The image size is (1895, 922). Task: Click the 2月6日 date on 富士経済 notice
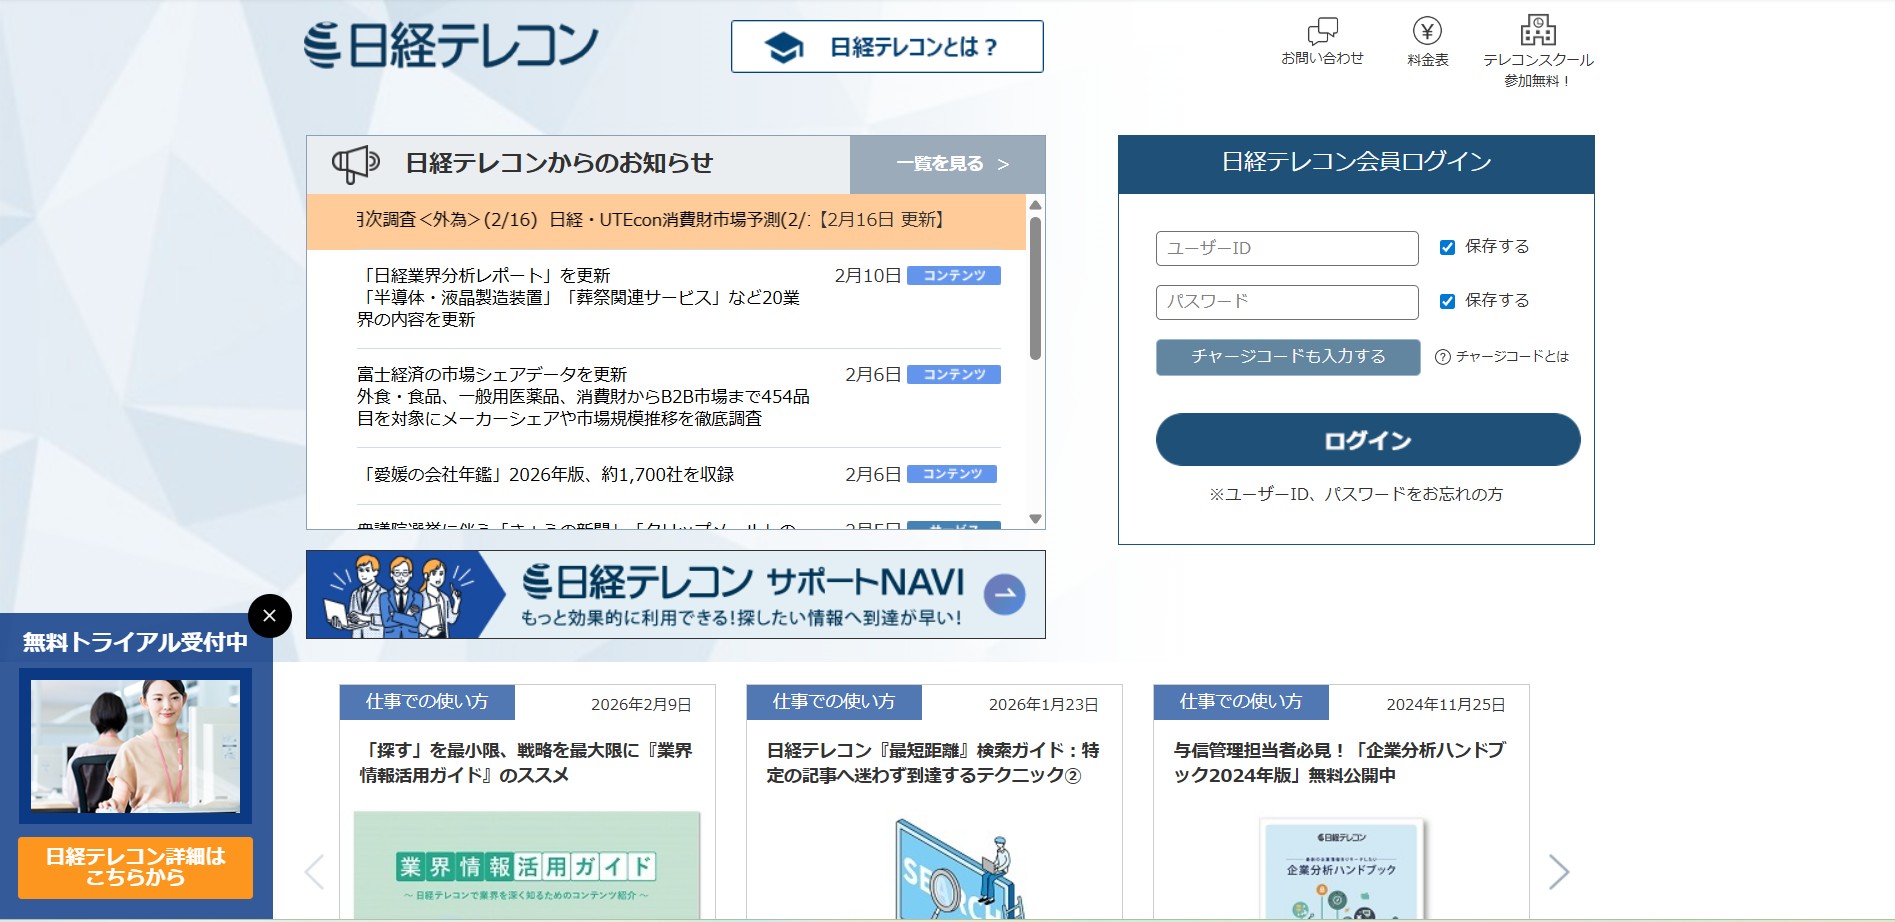873,375
